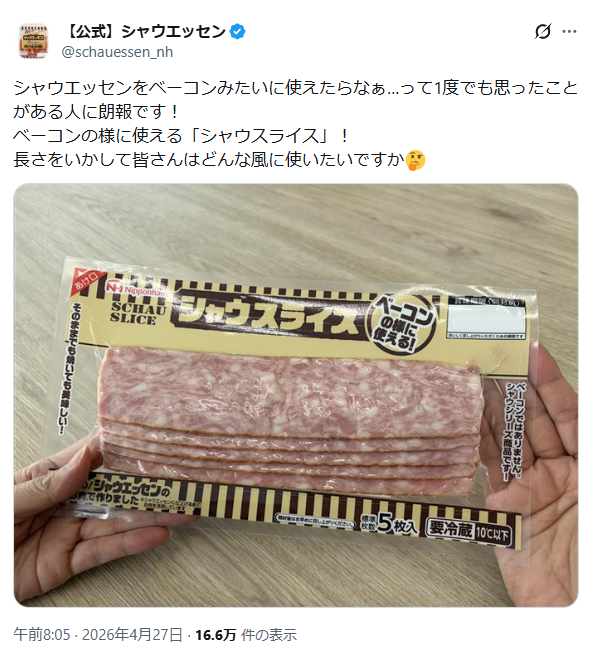Screen dimensions: 592x659
Task: Click the 件の表示 views label
Action: (269, 634)
